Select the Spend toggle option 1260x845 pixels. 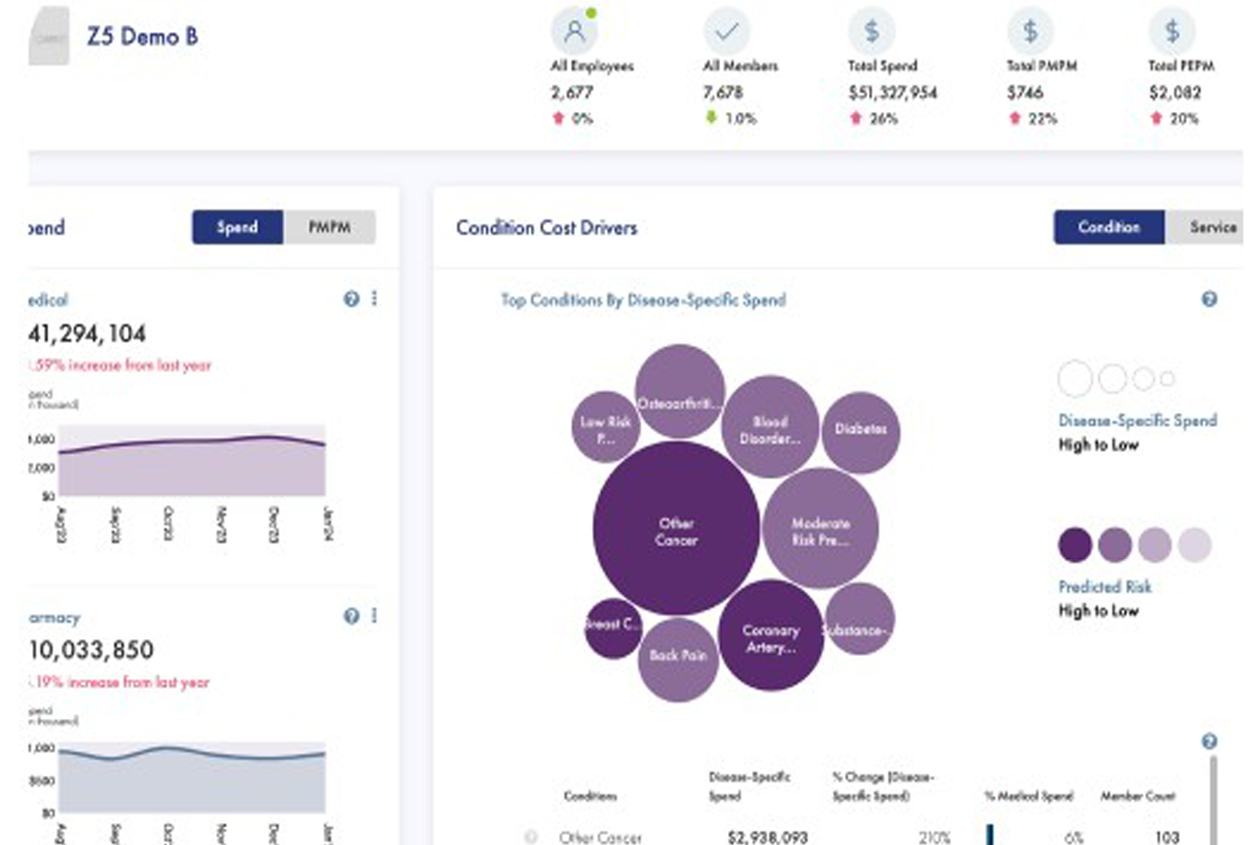tap(237, 228)
